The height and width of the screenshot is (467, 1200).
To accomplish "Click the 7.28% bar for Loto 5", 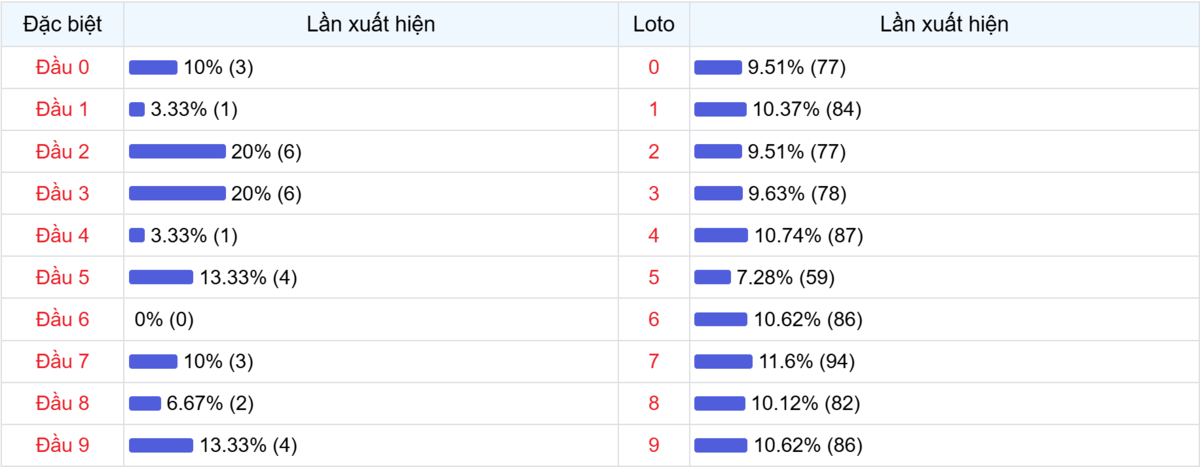I will [712, 278].
